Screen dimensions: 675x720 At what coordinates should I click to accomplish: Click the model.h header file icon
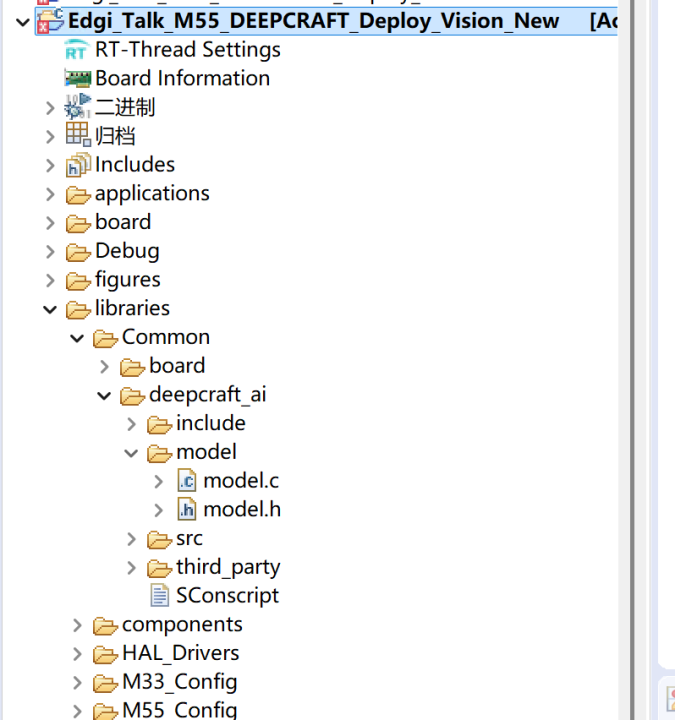pos(187,510)
